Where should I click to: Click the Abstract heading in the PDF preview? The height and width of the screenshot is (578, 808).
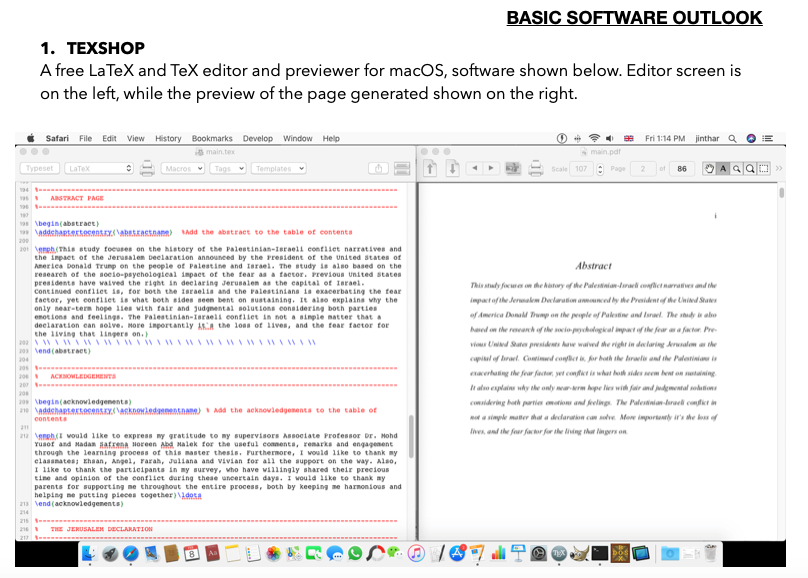click(593, 266)
